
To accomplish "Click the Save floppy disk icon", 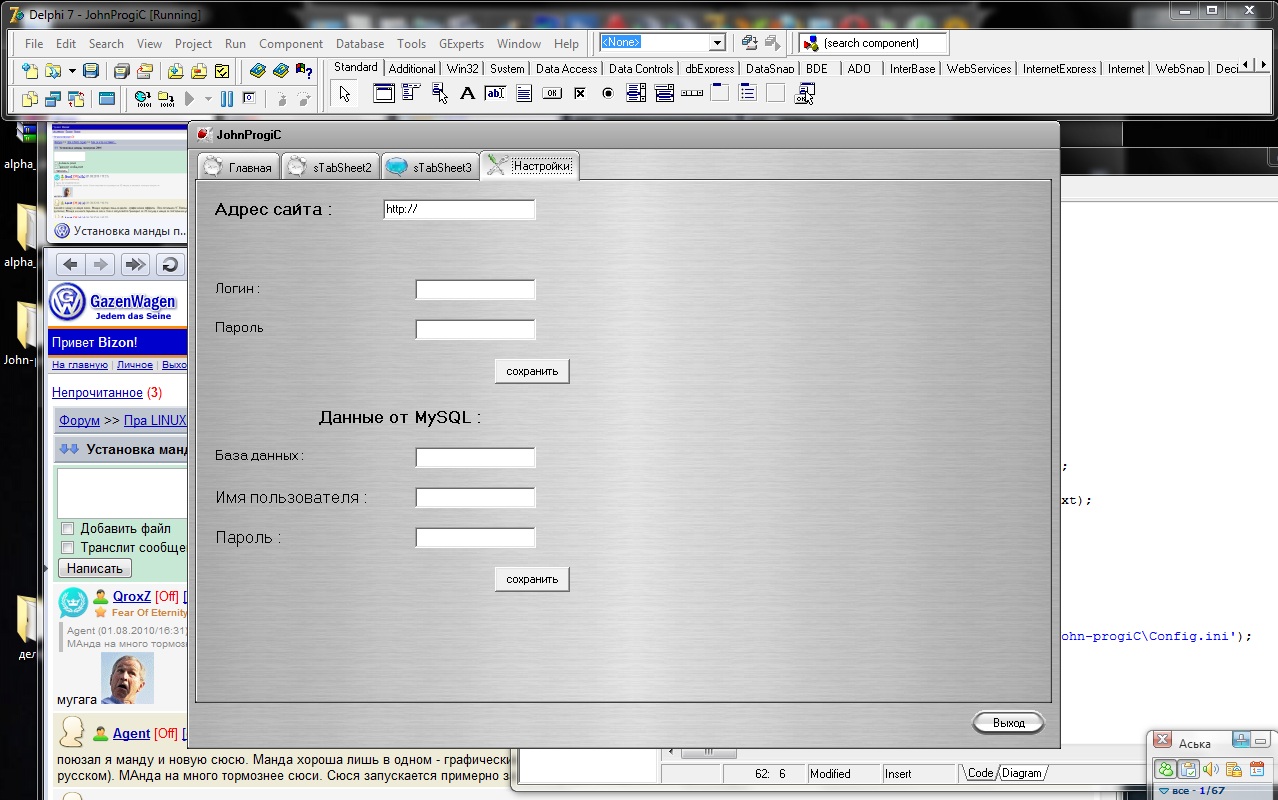I will click(x=91, y=71).
